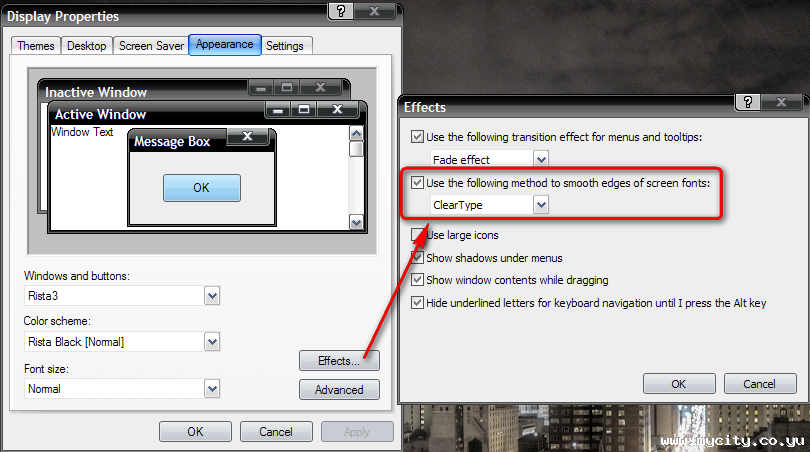Toggle transition effect for menus checkbox
This screenshot has height=452, width=810.
point(417,137)
